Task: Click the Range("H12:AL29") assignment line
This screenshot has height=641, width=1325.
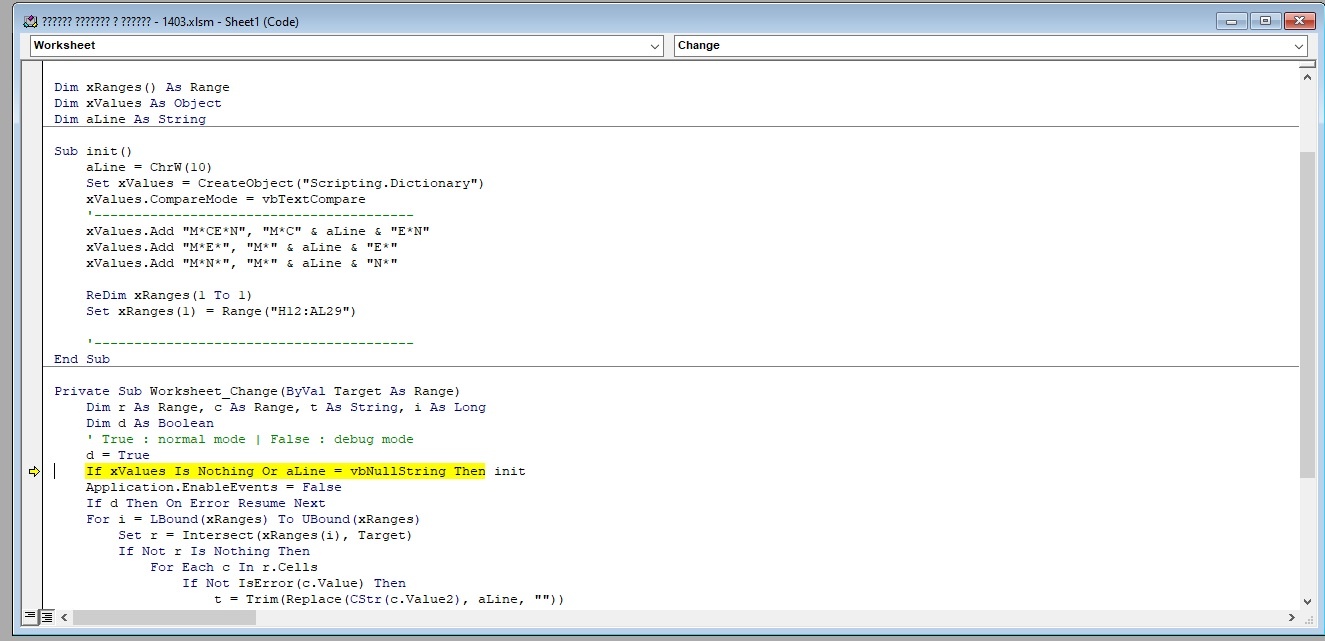Action: [x=221, y=311]
